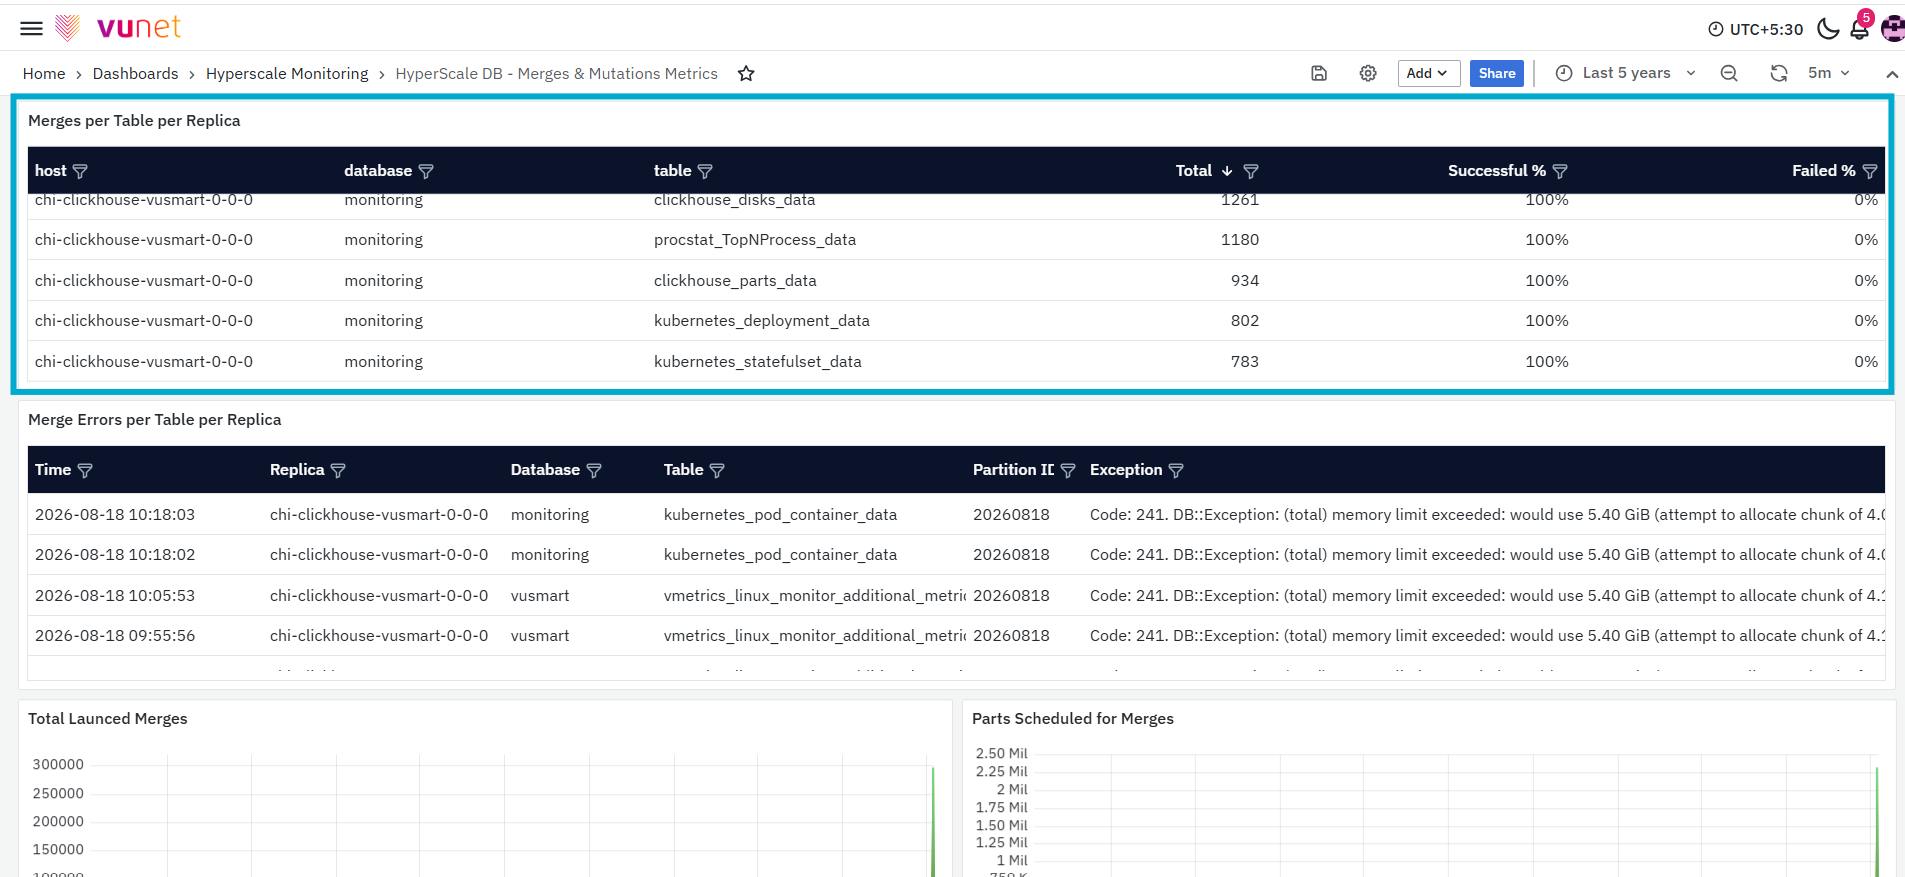1905x877 pixels.
Task: Collapse the top toolbar chevron
Action: point(1892,74)
